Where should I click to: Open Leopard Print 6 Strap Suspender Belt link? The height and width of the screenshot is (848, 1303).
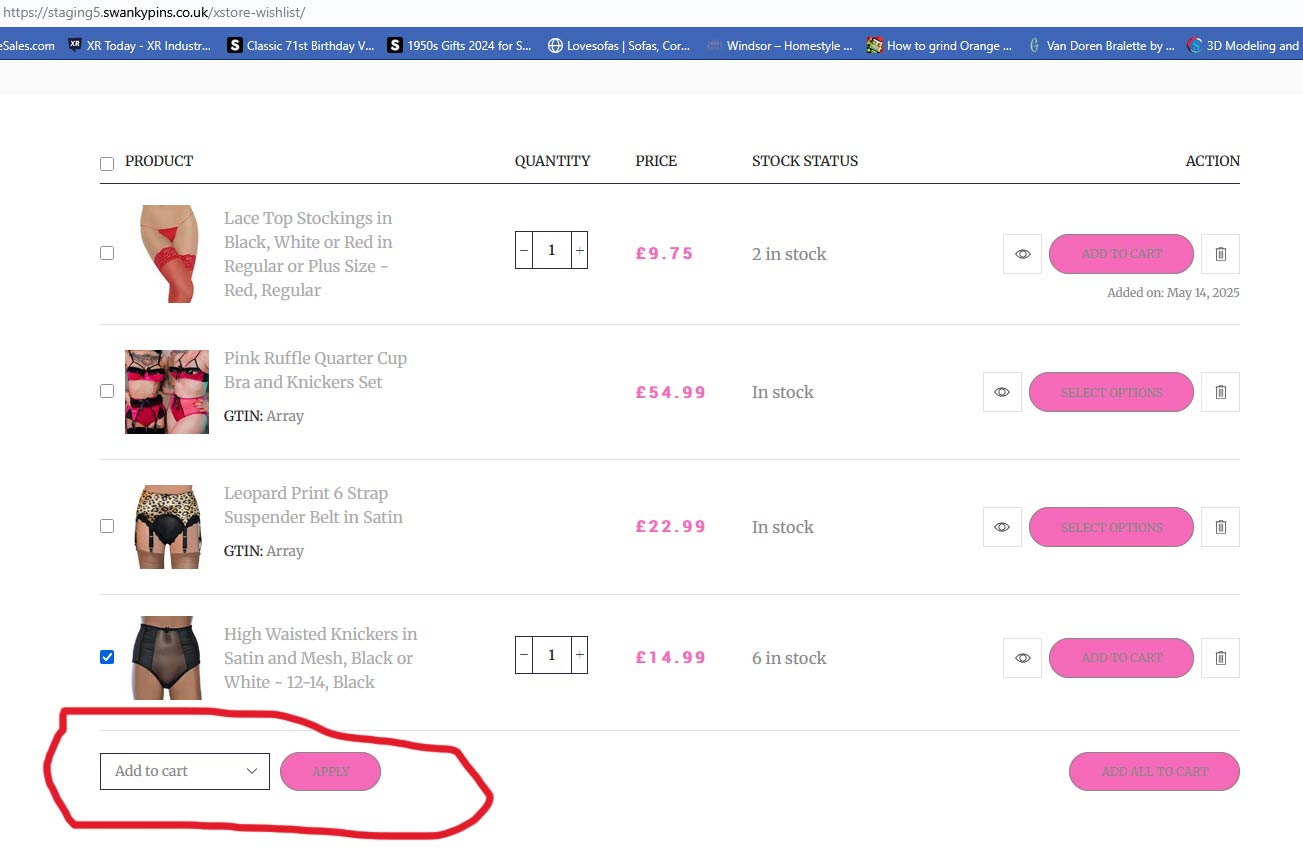pos(313,505)
